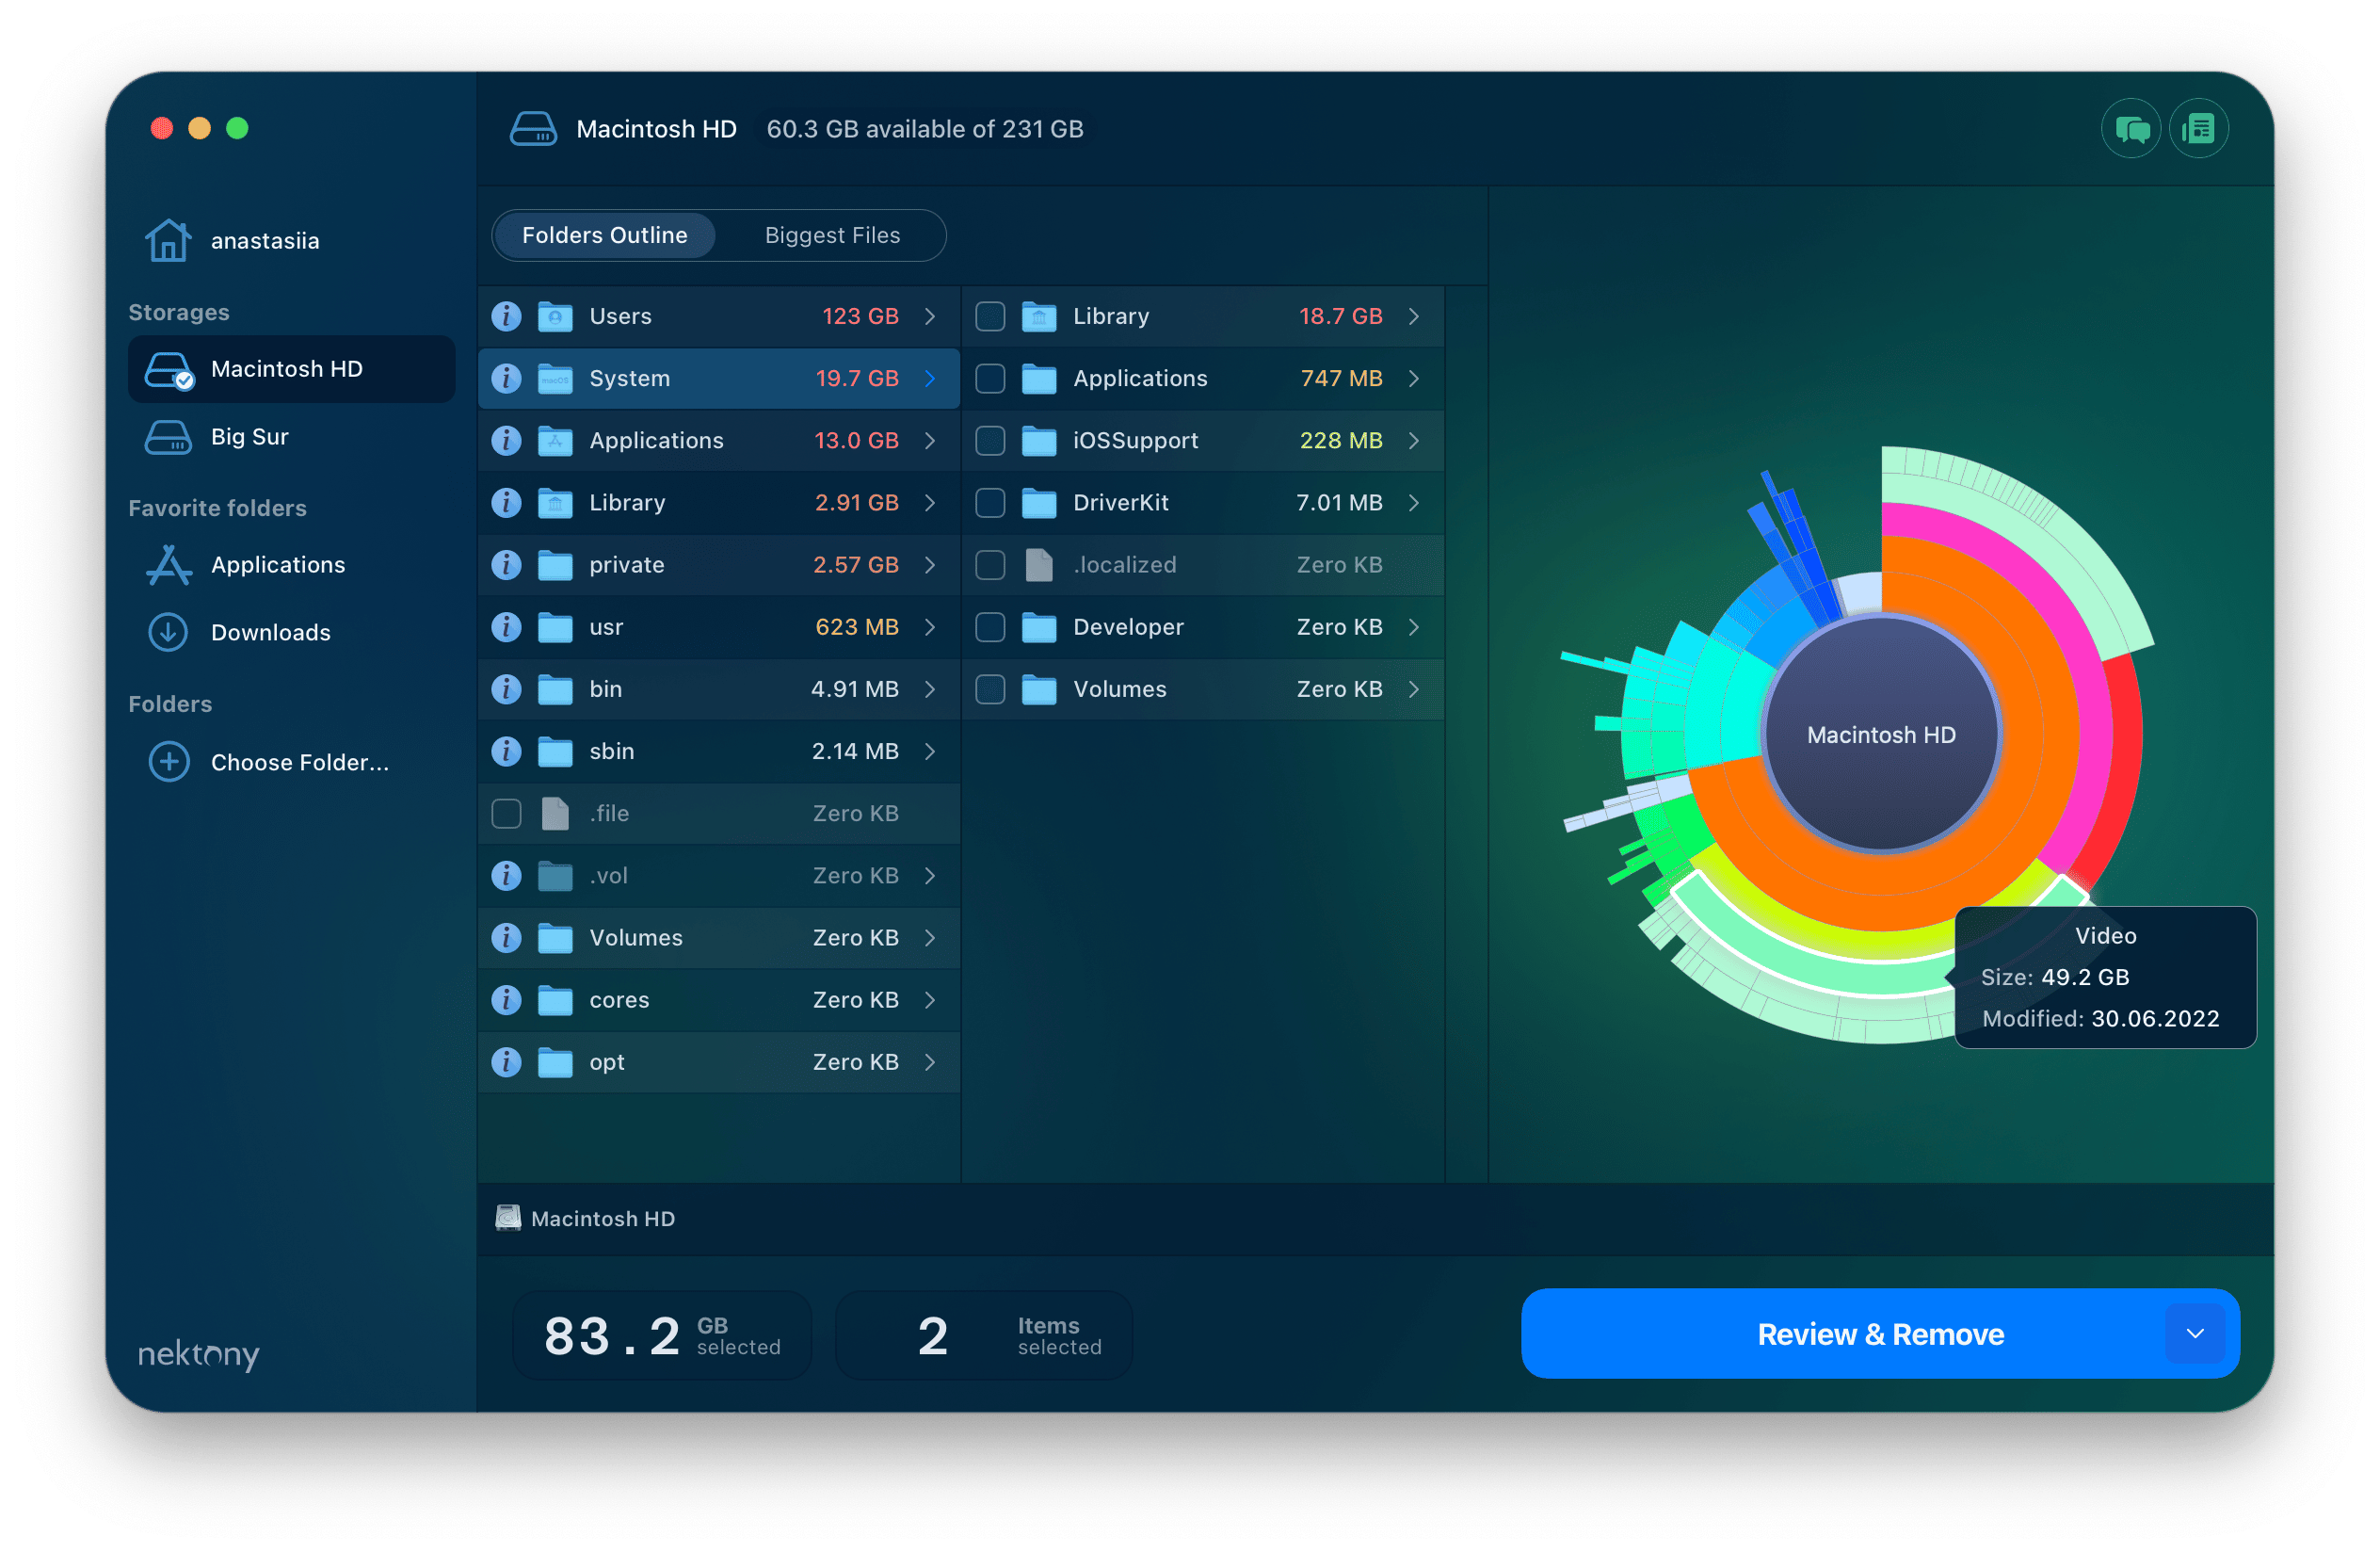Click Choose Folder... label
The height and width of the screenshot is (1552, 2380).
click(x=300, y=762)
